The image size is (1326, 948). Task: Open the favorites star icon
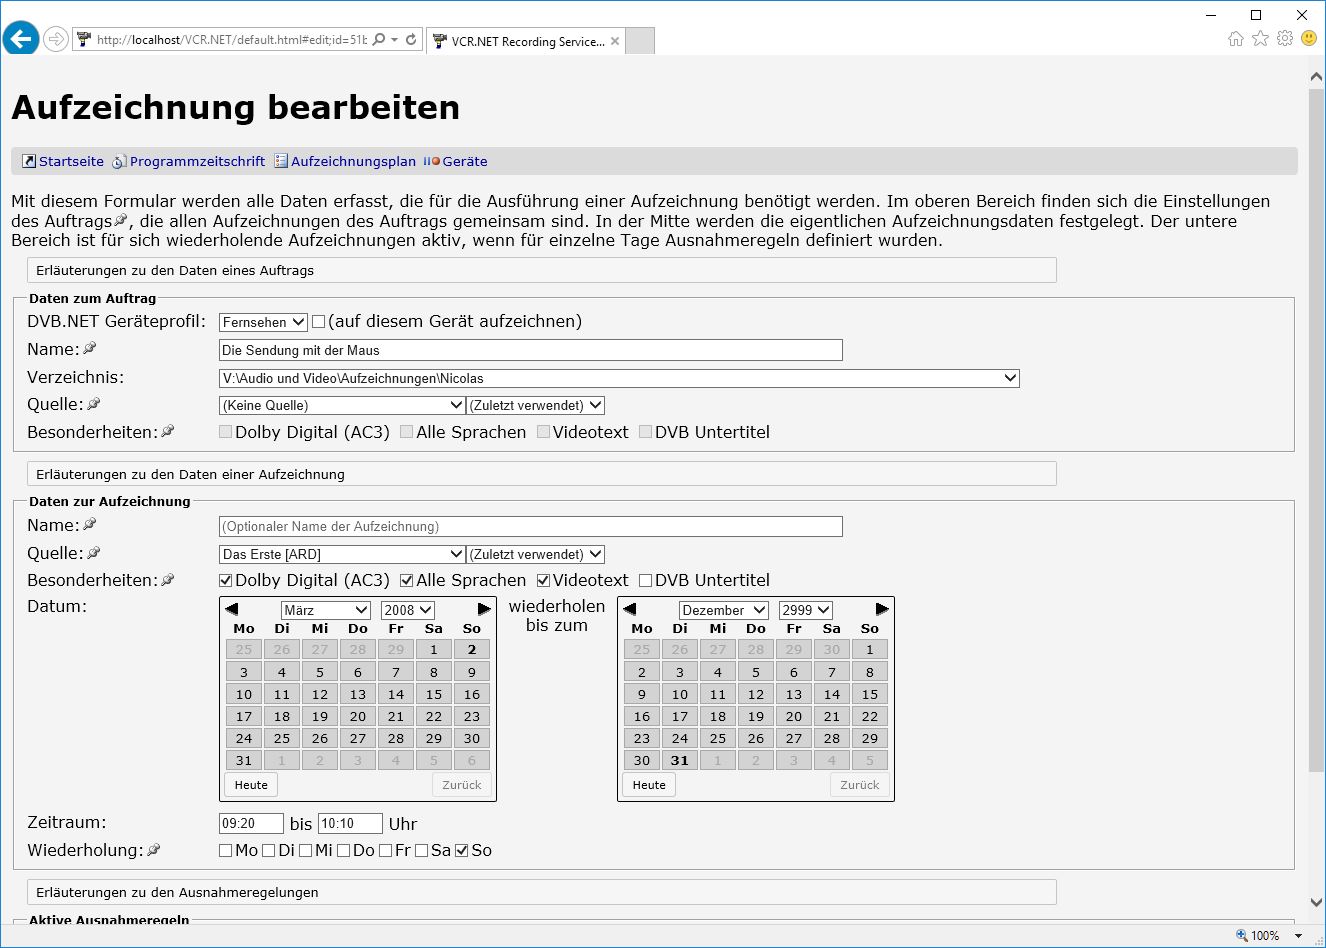tap(1260, 39)
